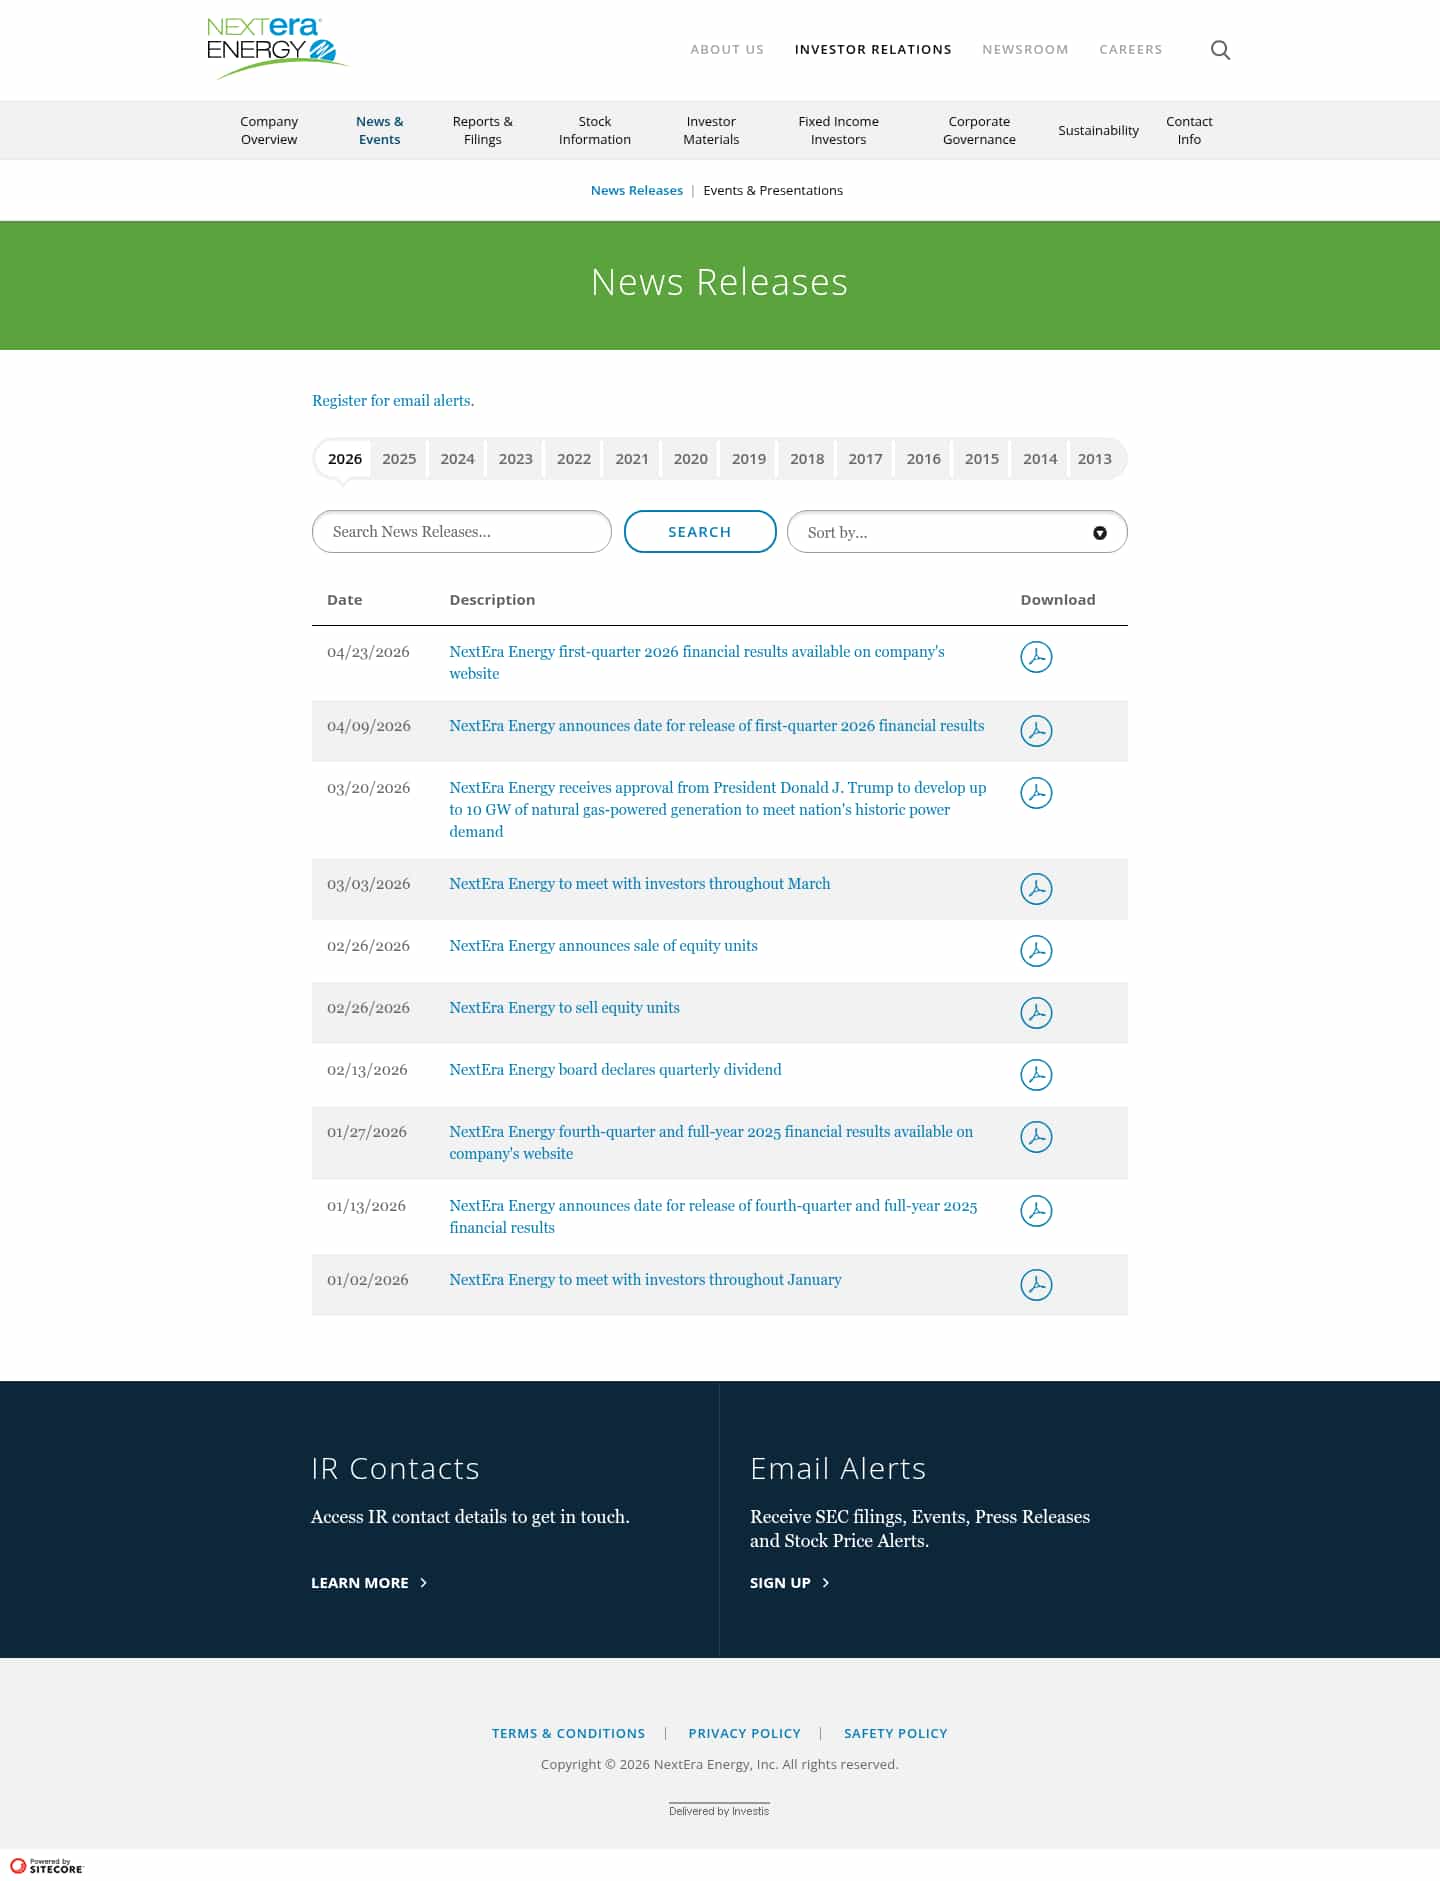Click the Sitecore powered-by badge
Screen dimensions: 1440x1881
[x=47, y=1866]
